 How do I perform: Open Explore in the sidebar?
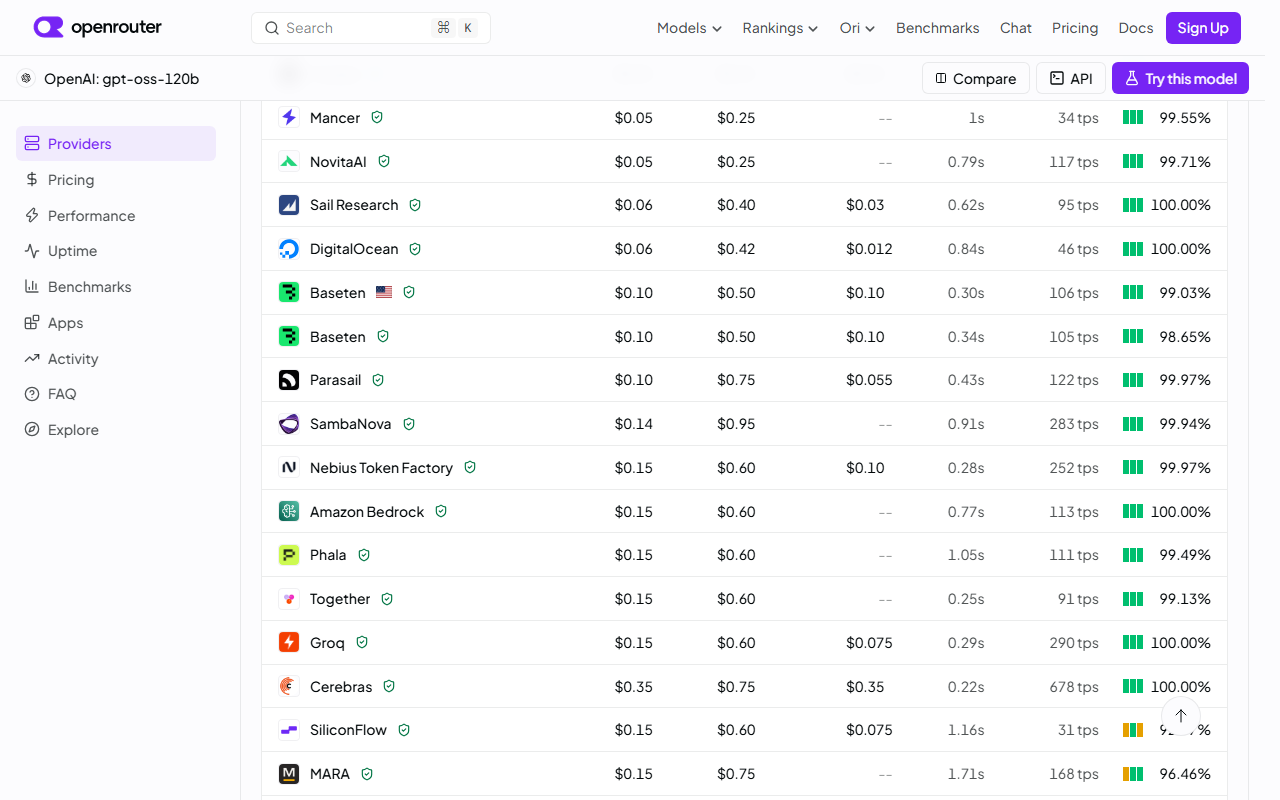click(116, 430)
